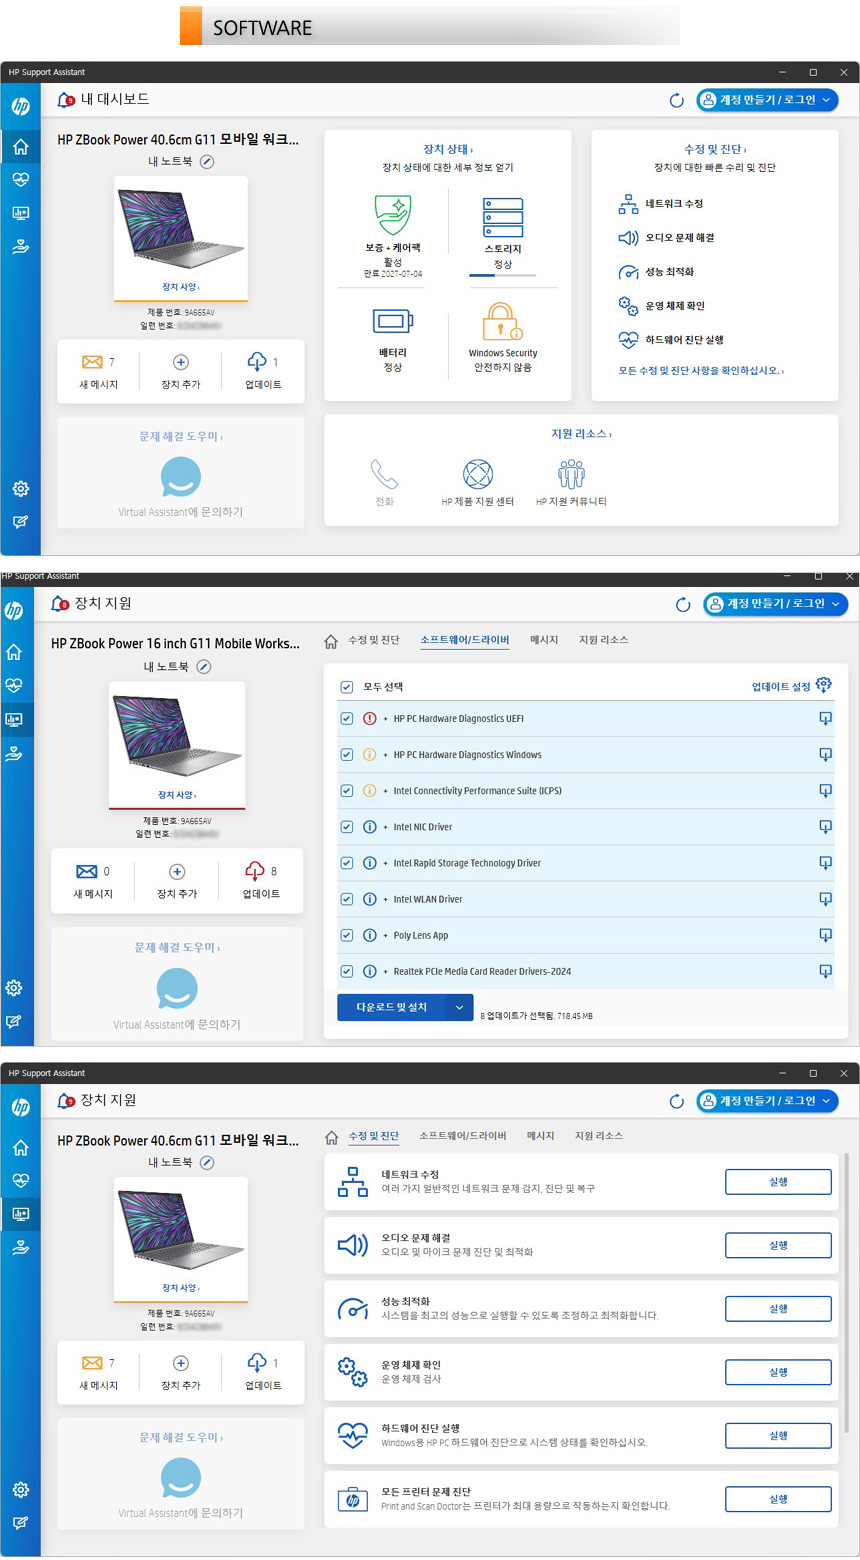This screenshot has width=860, height=1560.
Task: Run 네트워크 수정 with 실행 button
Action: pyautogui.click(x=778, y=1181)
